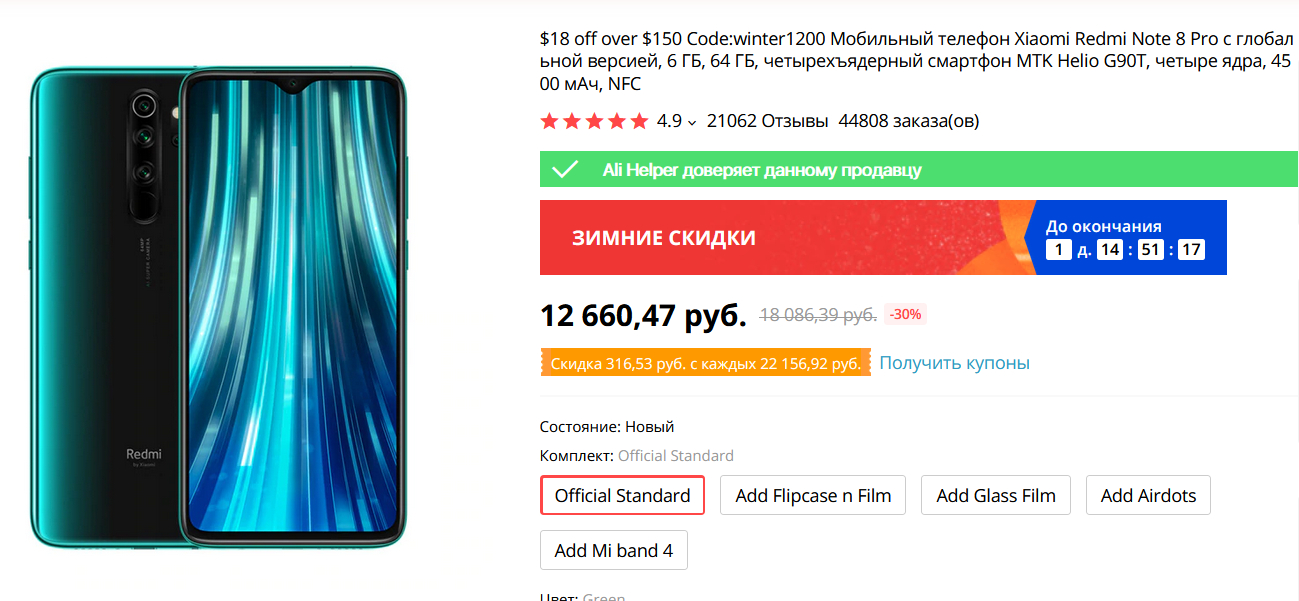Image resolution: width=1299 pixels, height=601 pixels.
Task: Open the Получить купоны link
Action: point(954,363)
